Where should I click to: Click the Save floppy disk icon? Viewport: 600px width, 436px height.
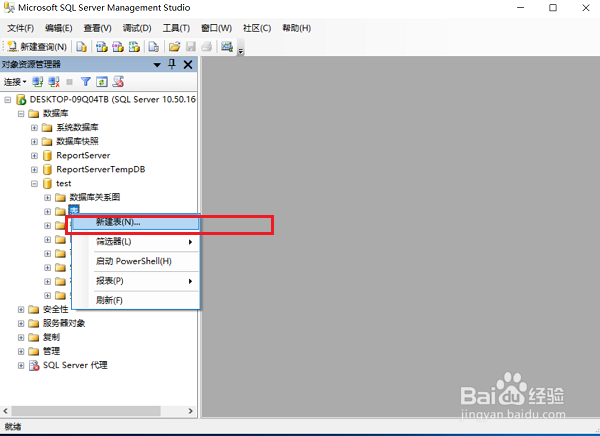(191, 47)
